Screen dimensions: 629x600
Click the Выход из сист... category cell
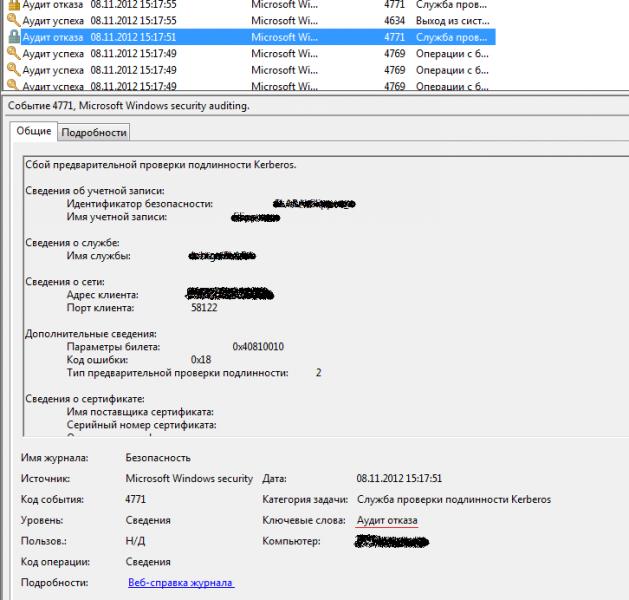tap(452, 20)
